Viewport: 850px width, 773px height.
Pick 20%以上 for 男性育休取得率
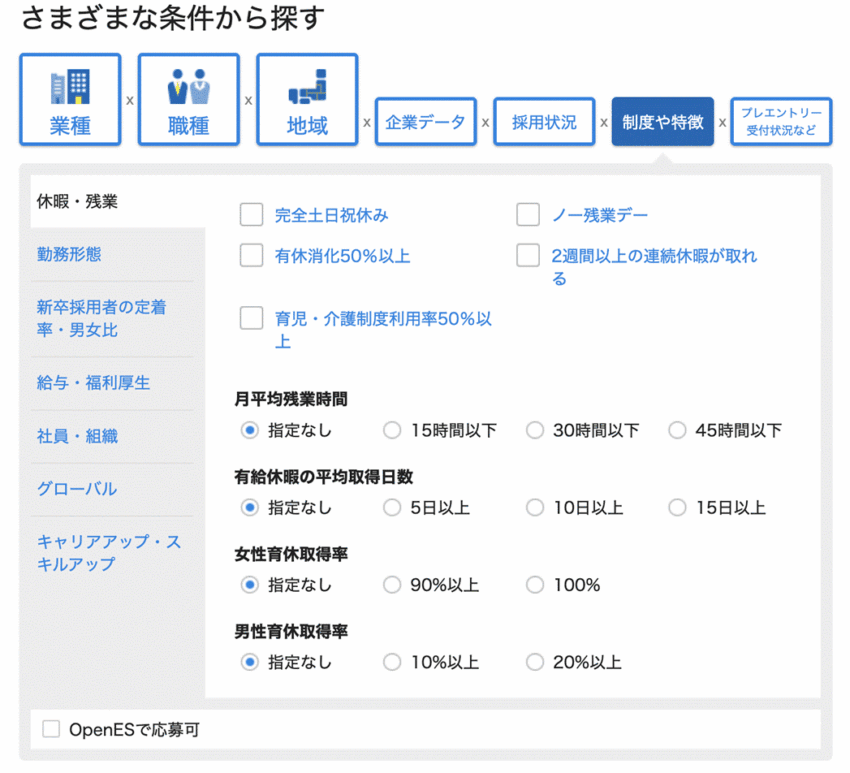tap(536, 662)
